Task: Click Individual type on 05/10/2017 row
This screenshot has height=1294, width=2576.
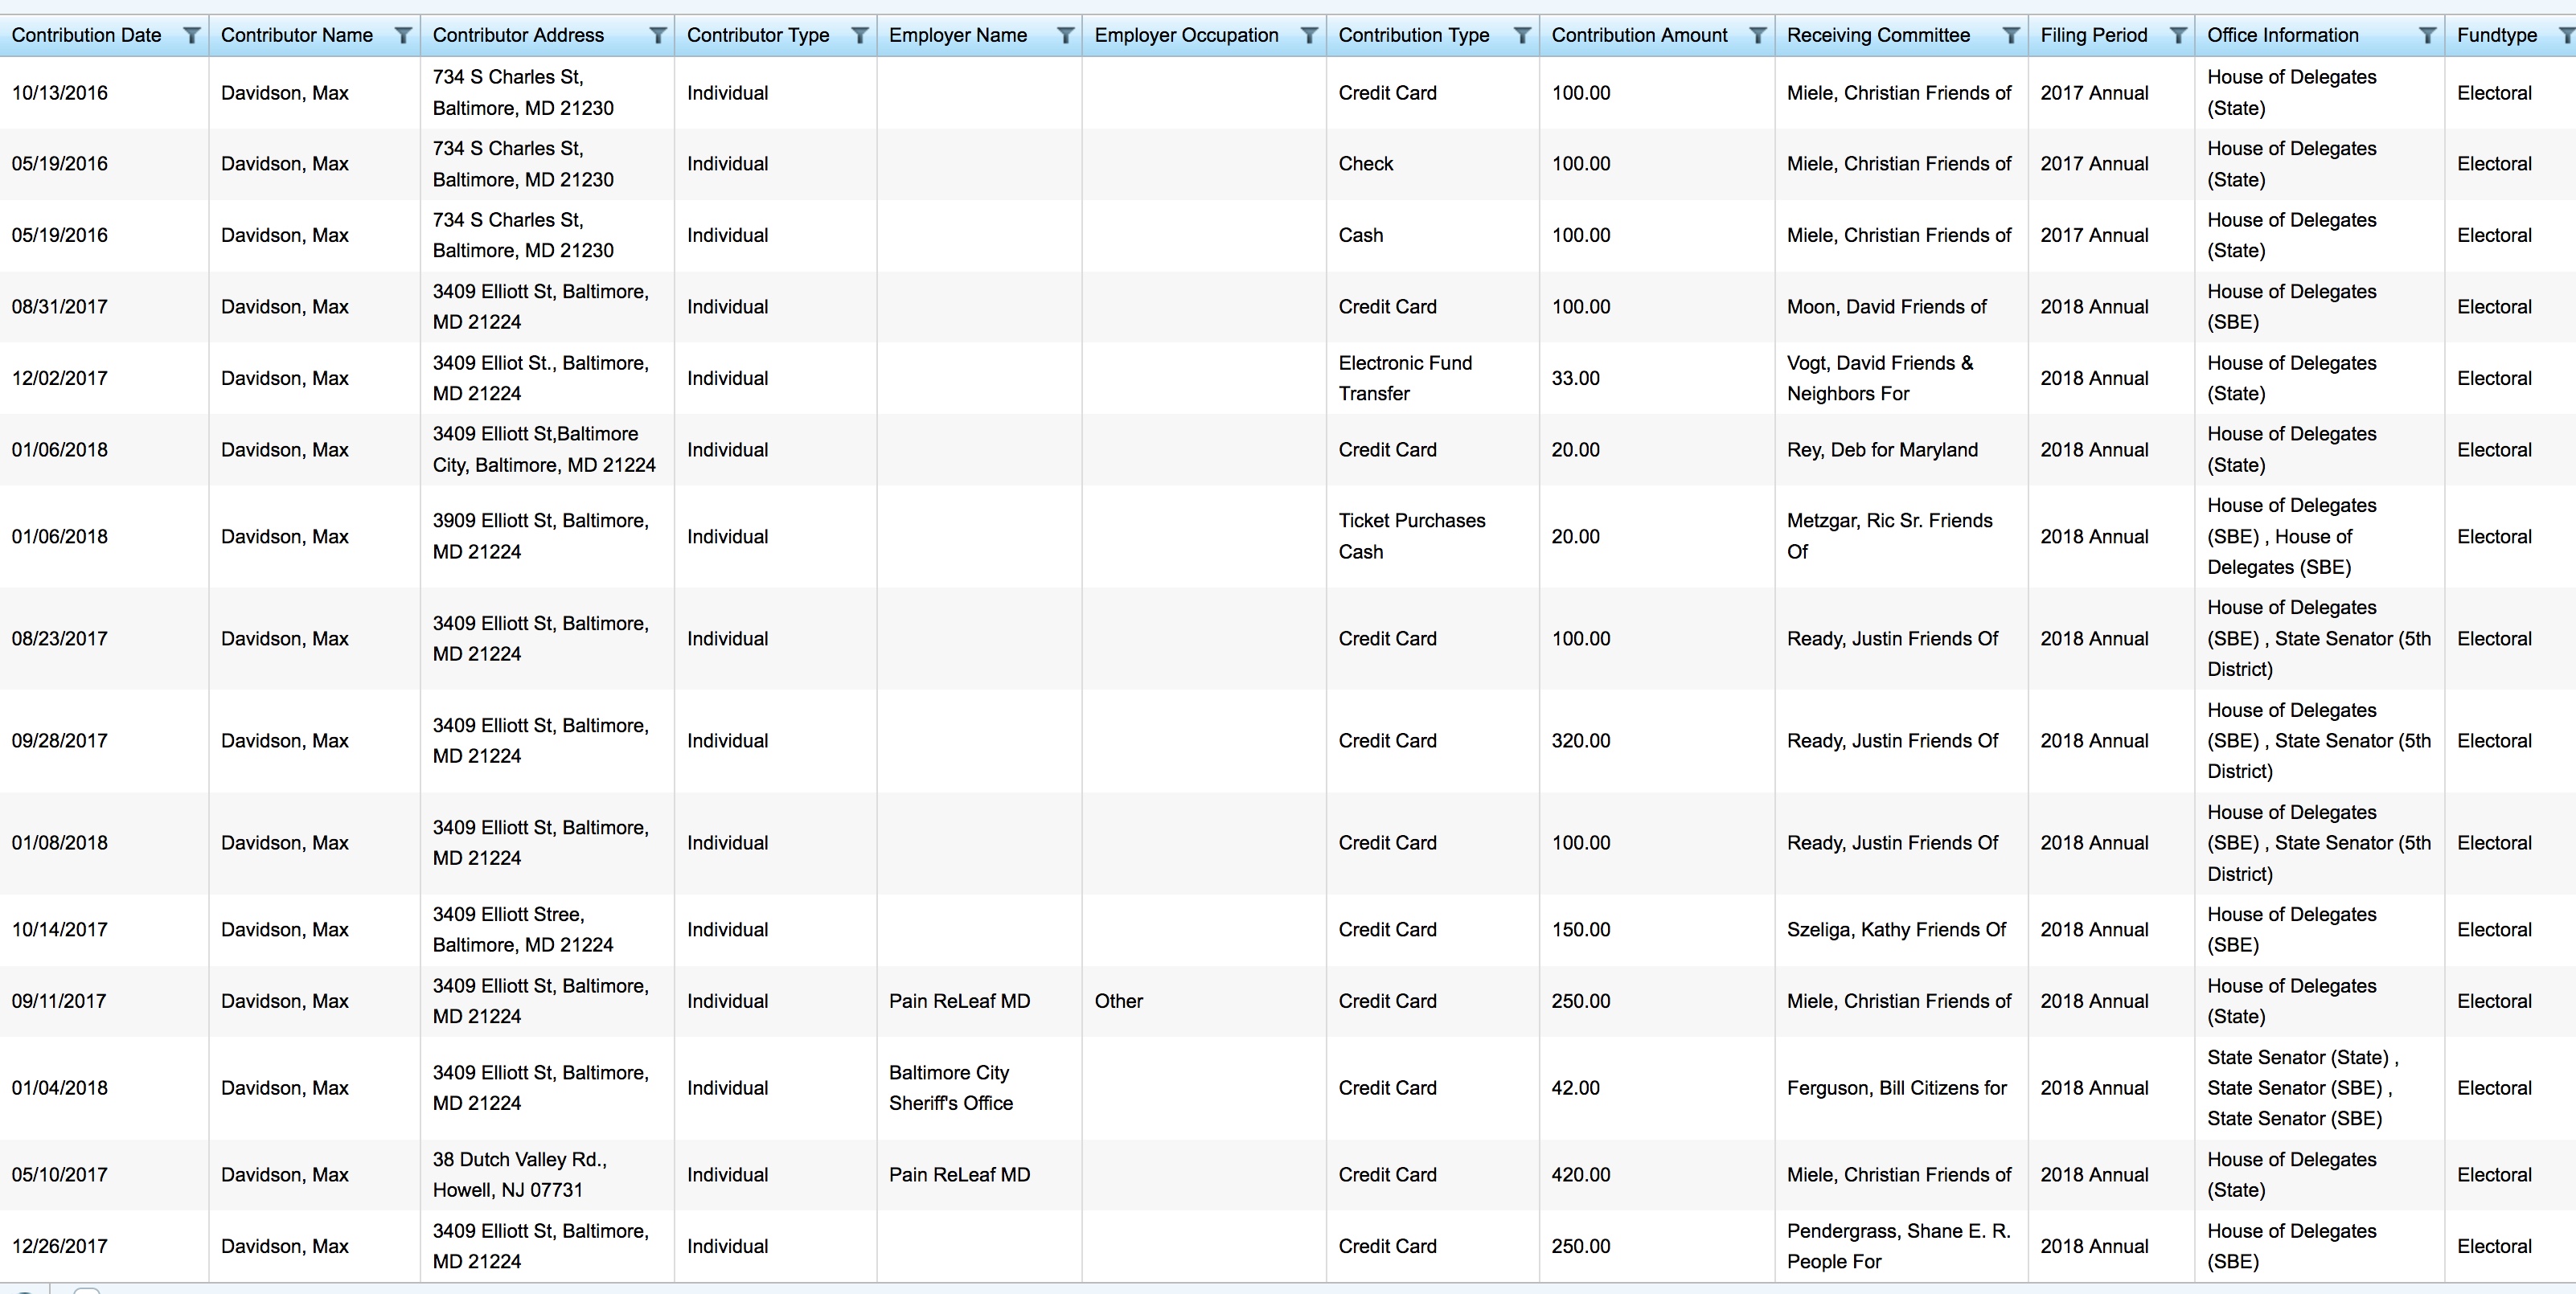Action: pos(728,1175)
